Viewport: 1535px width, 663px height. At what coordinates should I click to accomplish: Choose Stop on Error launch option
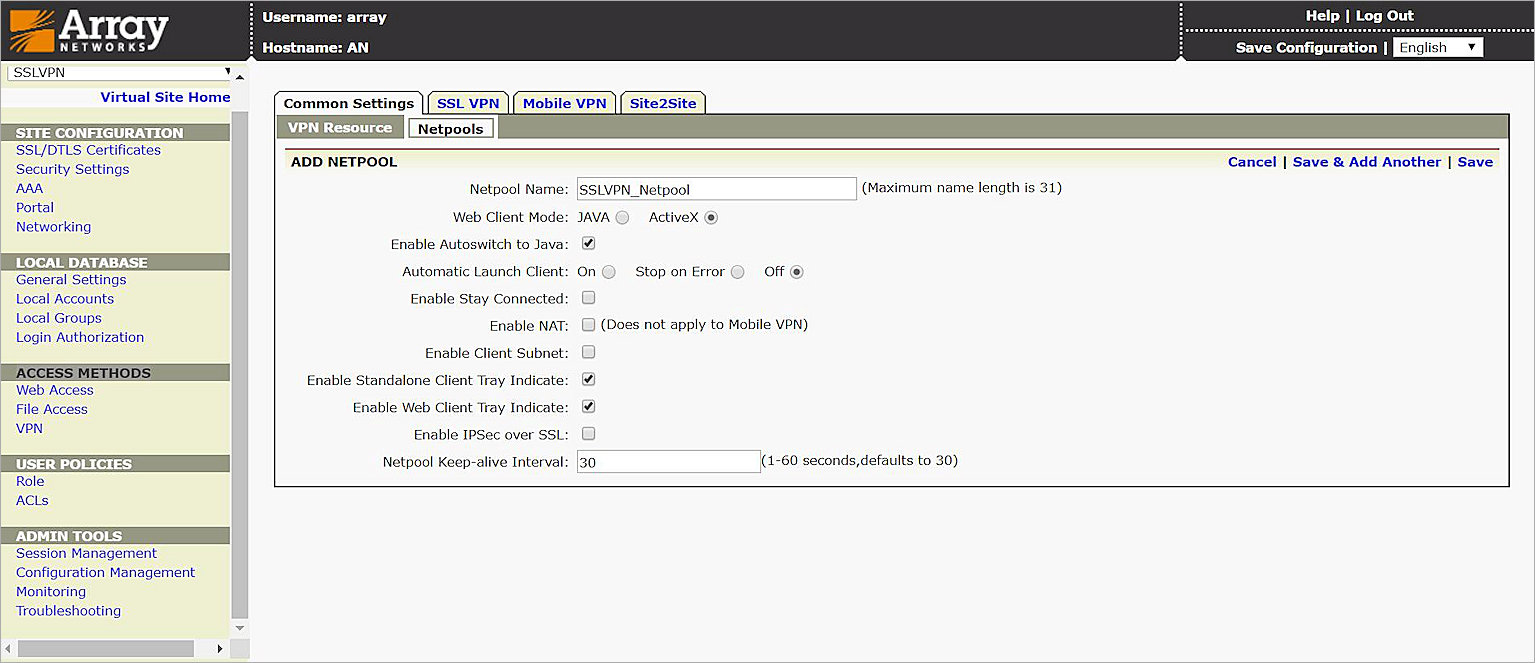point(737,271)
